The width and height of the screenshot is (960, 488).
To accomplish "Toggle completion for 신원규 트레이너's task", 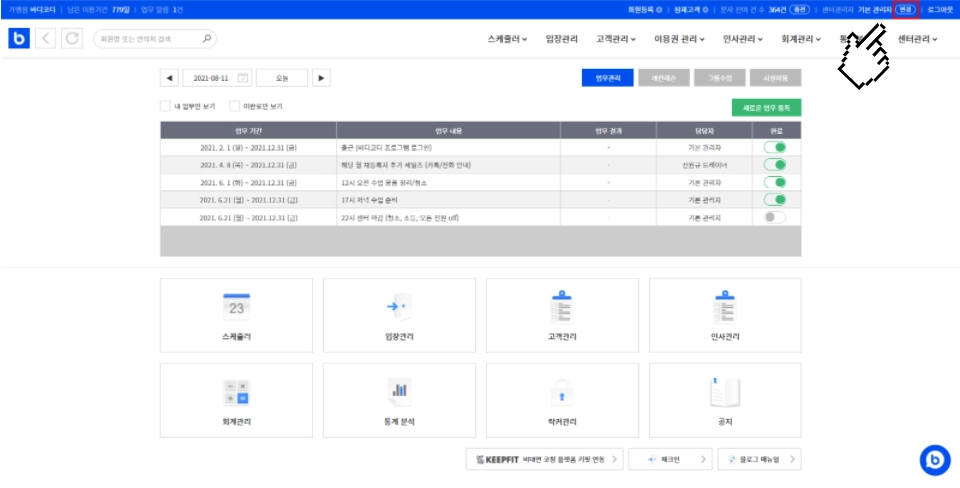I will pos(774,165).
